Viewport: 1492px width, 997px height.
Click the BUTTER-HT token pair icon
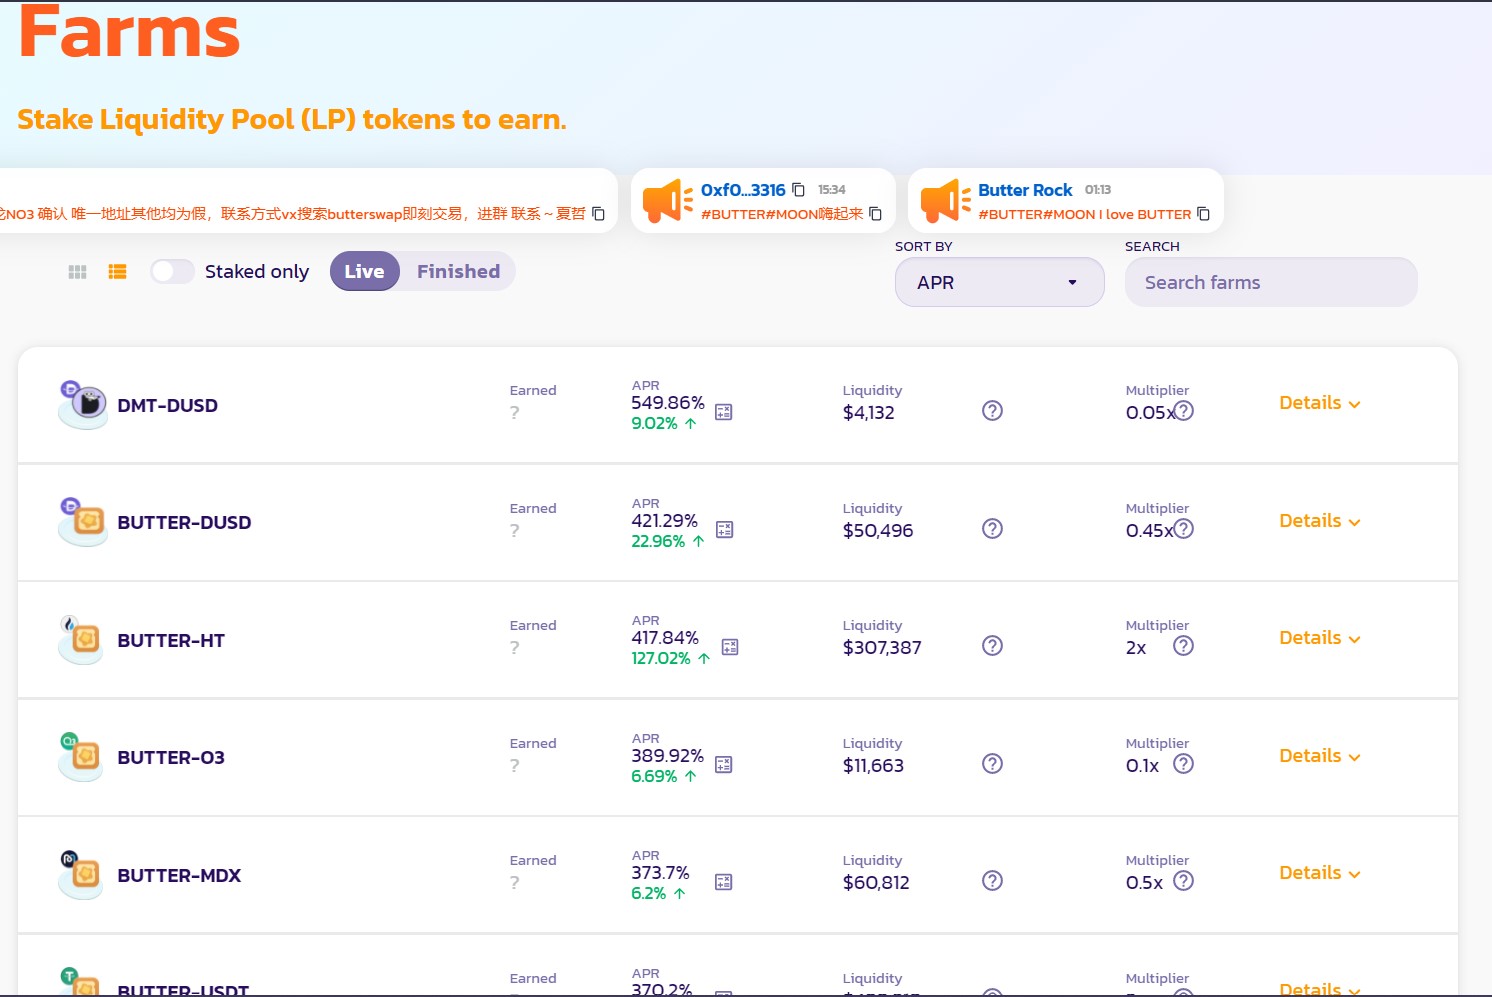[81, 640]
